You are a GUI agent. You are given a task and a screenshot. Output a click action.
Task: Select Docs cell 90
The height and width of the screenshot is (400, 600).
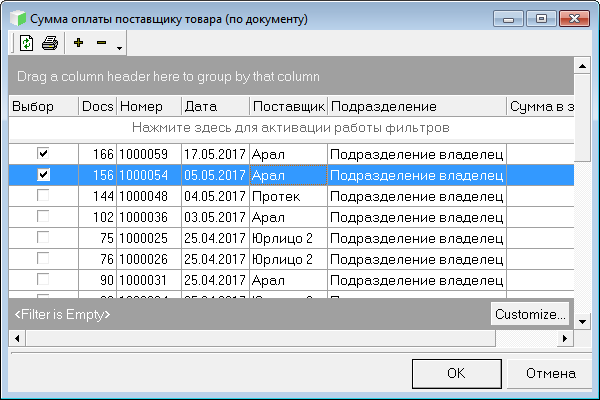[98, 281]
